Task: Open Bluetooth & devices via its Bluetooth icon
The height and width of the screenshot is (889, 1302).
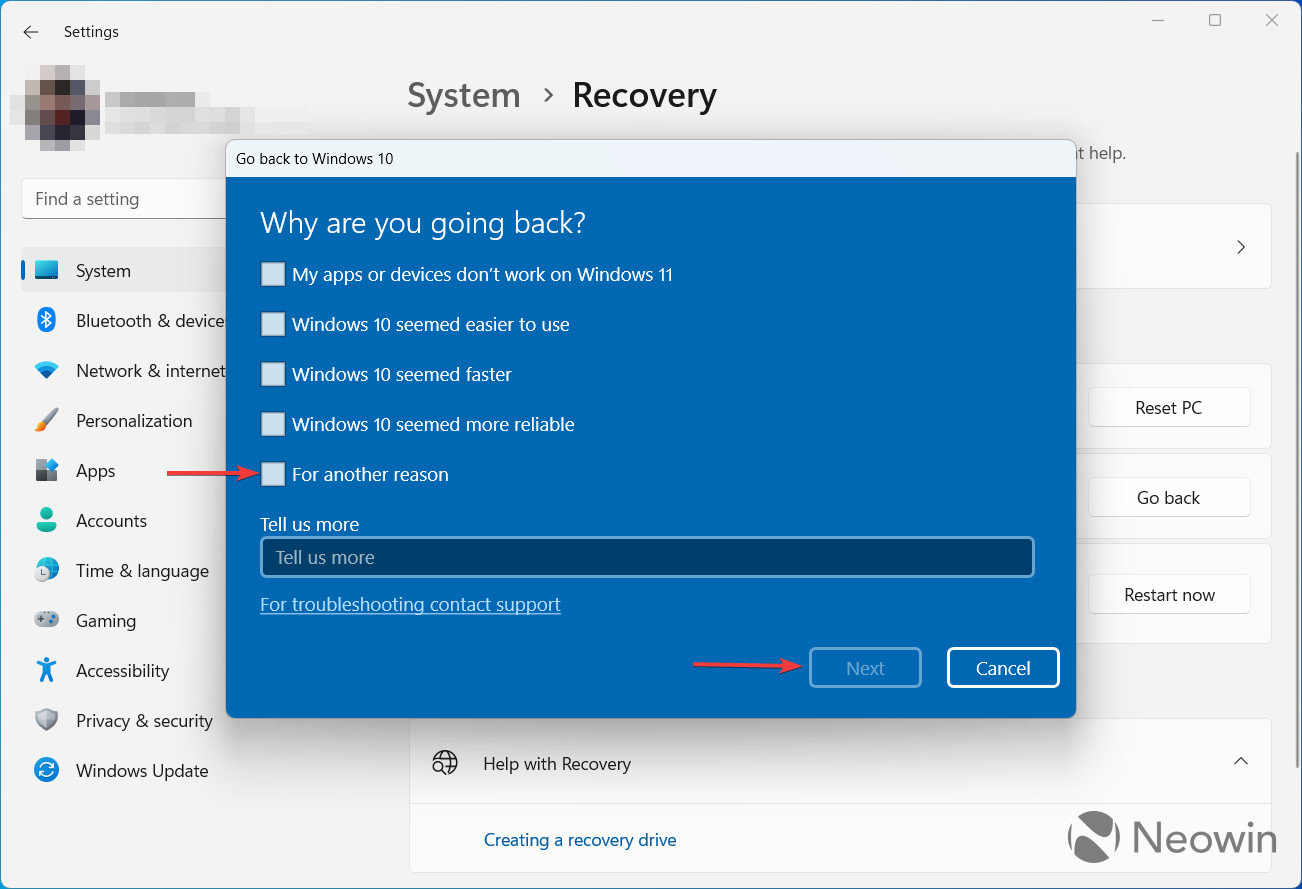Action: [46, 320]
